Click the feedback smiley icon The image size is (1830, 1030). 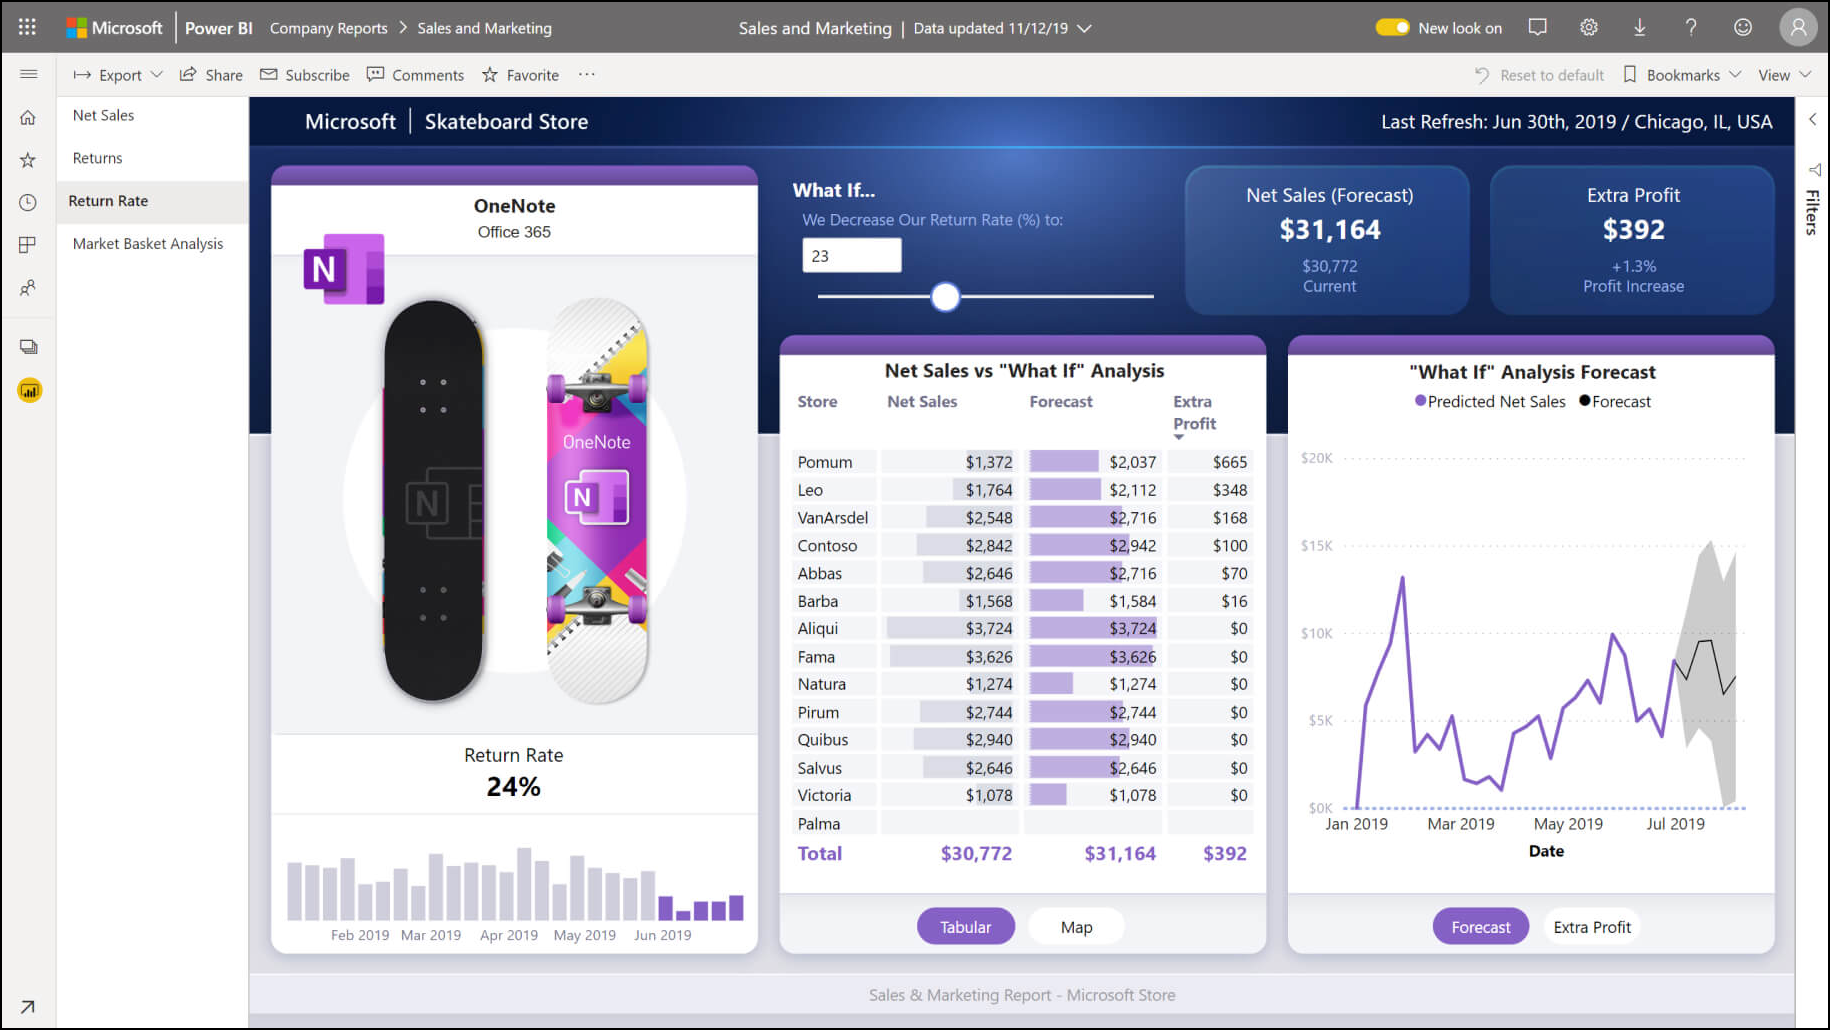[1742, 28]
